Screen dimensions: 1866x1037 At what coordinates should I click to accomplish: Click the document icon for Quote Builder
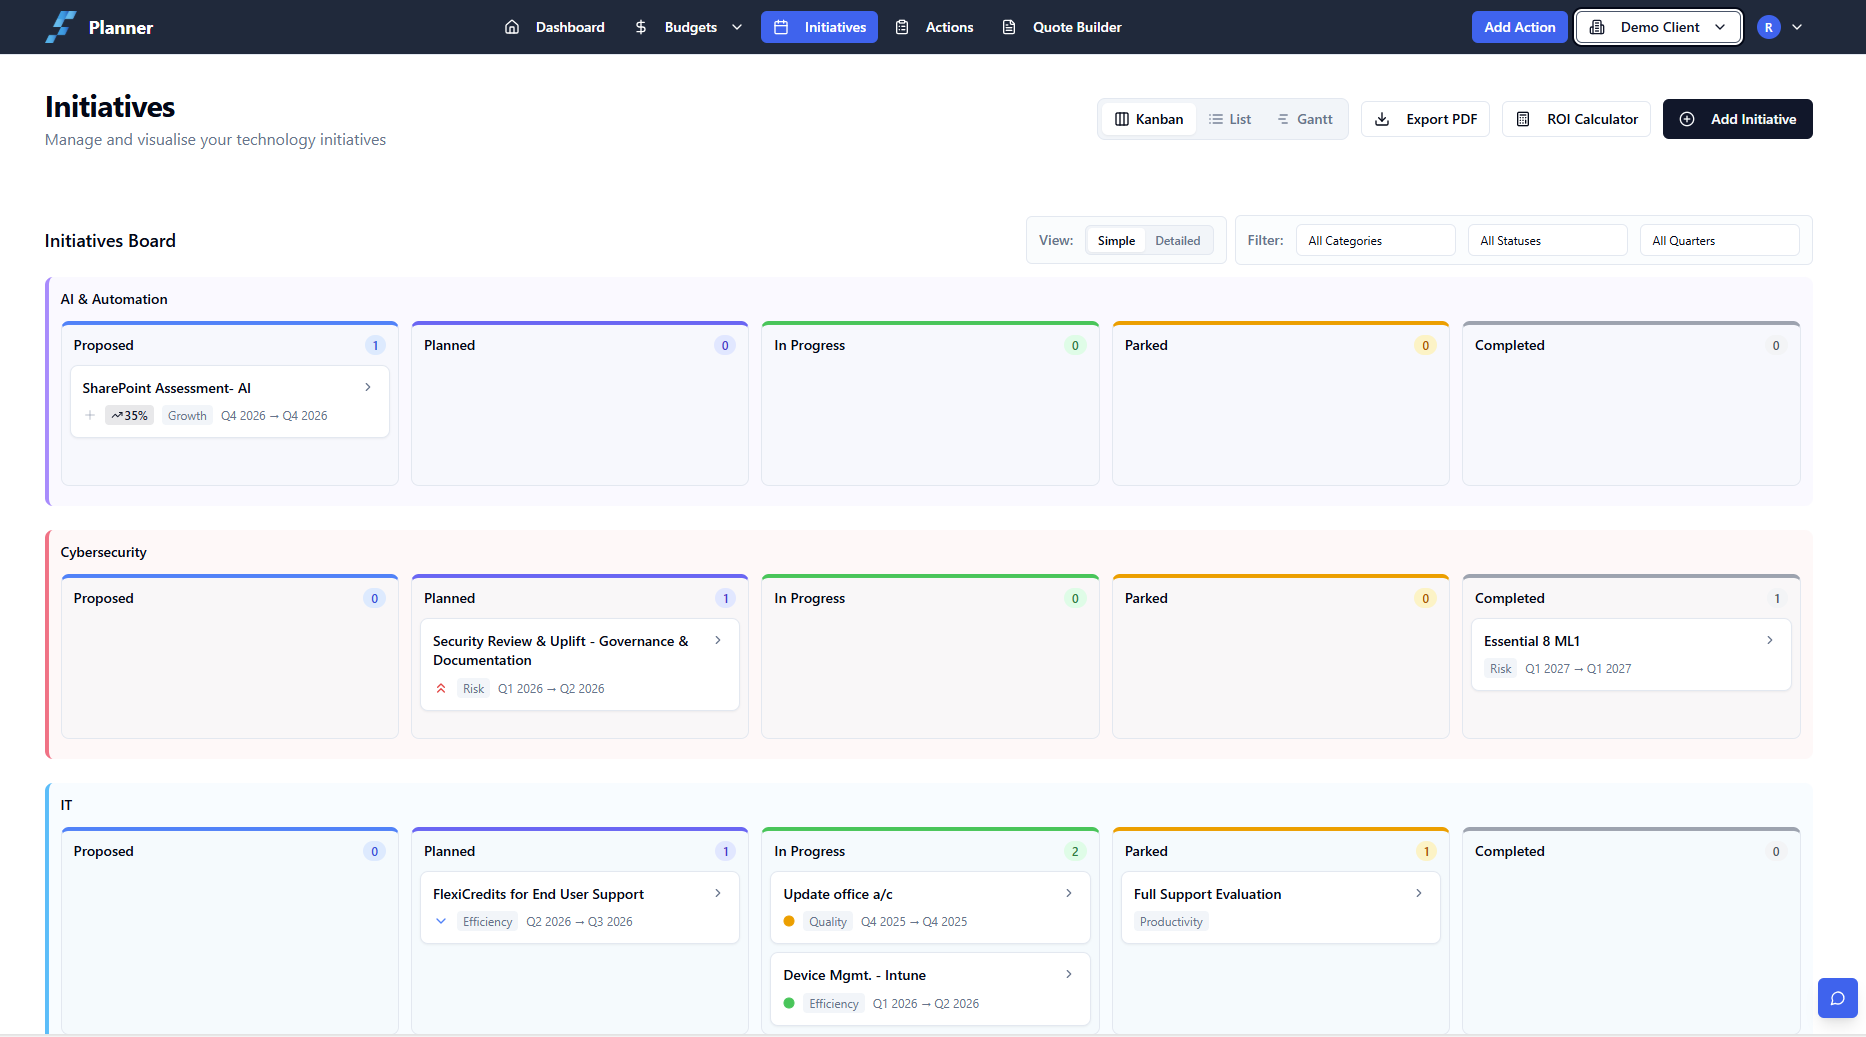pos(1009,27)
